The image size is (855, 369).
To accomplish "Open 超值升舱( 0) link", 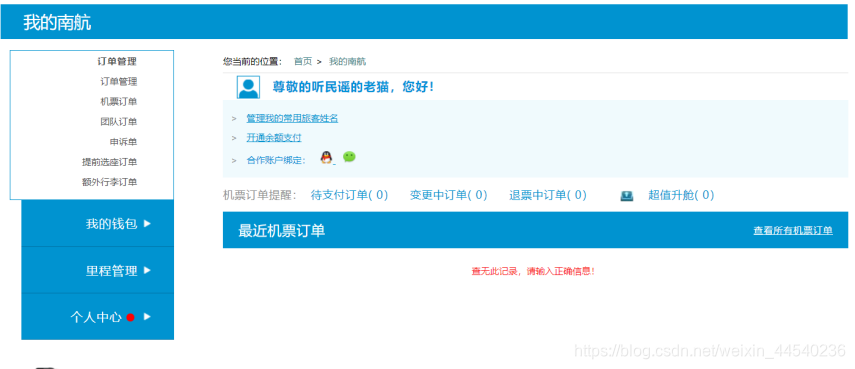I will pyautogui.click(x=681, y=195).
